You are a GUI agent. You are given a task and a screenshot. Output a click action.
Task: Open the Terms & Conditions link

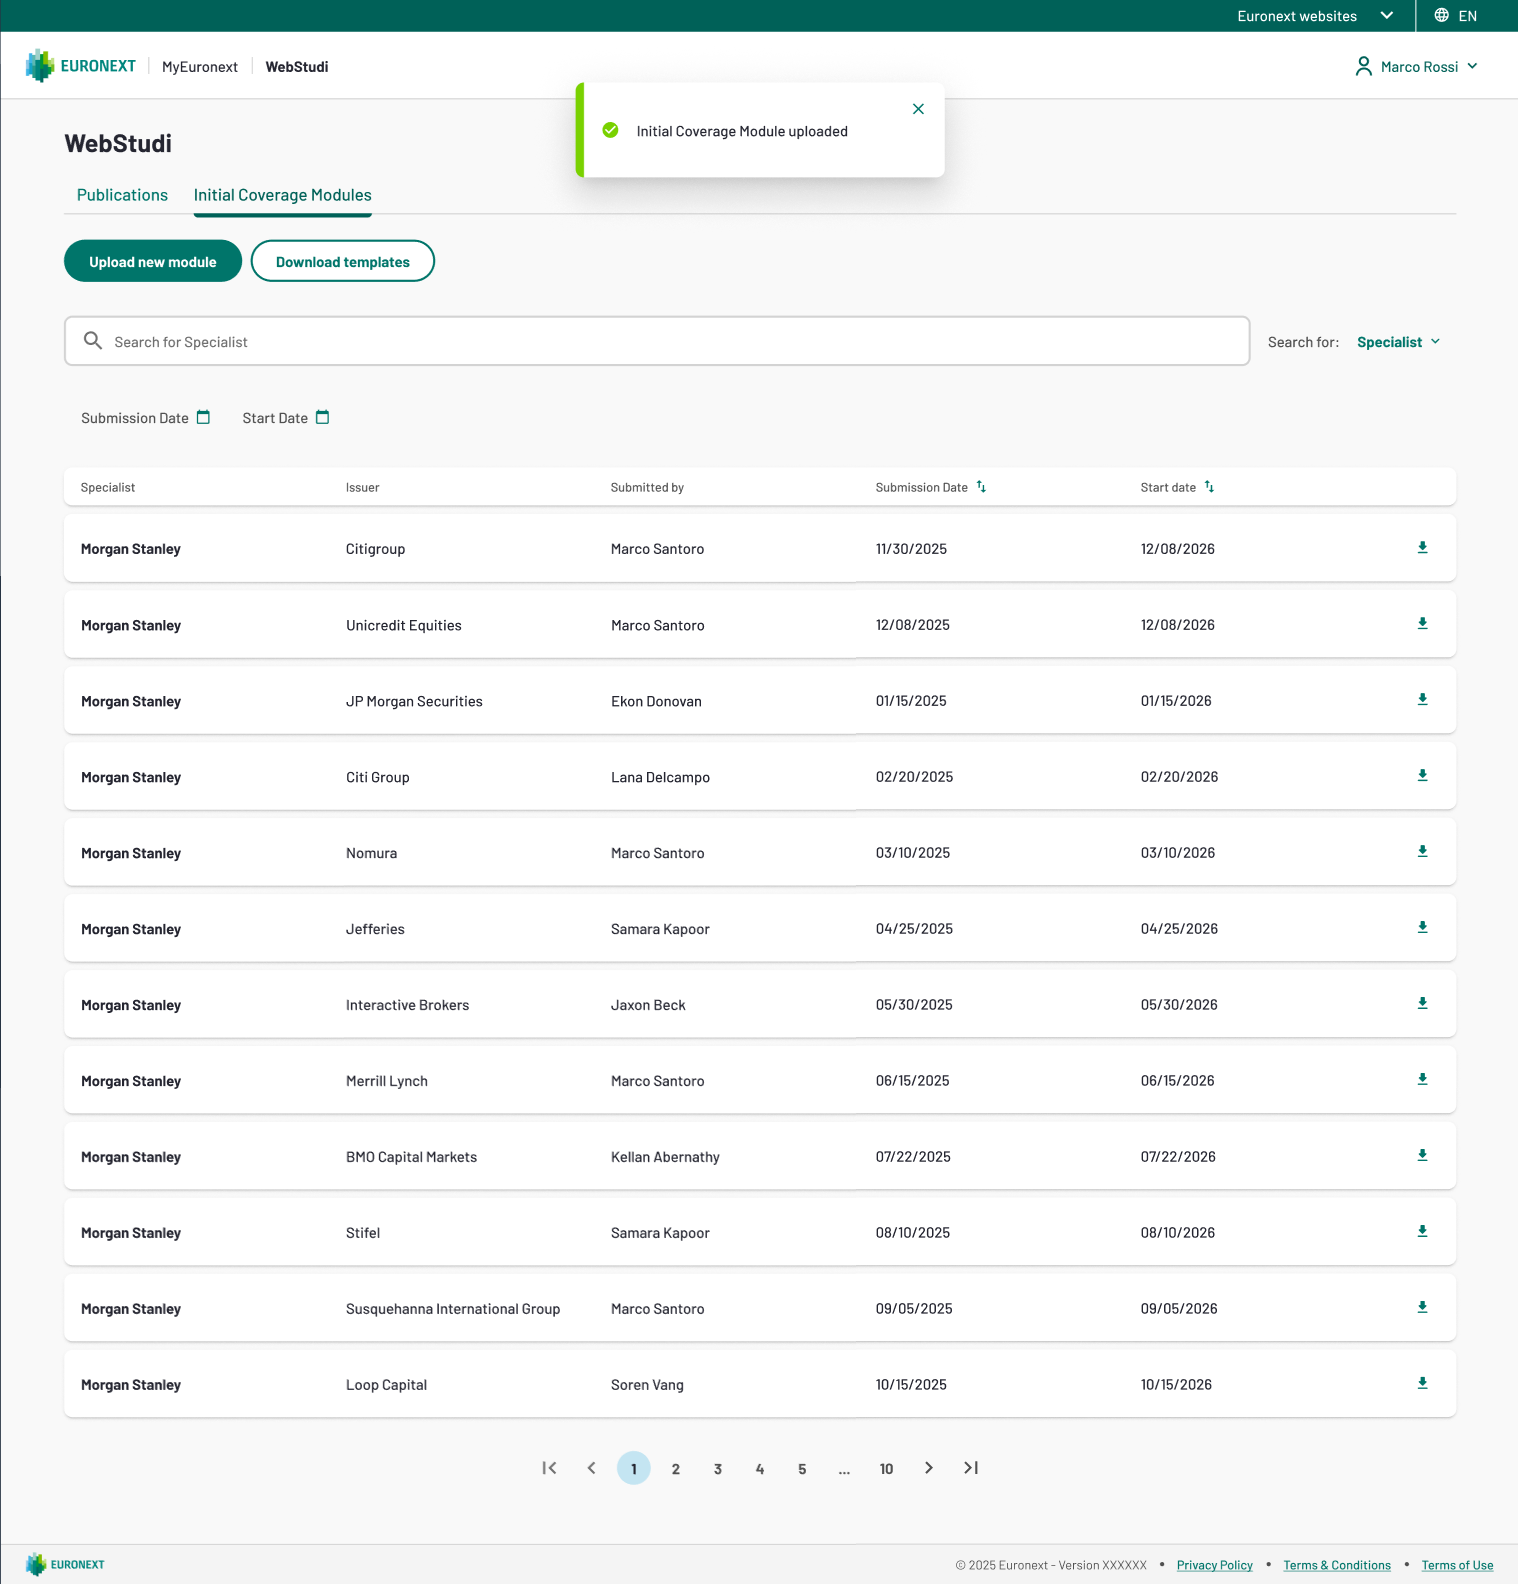(x=1337, y=1565)
